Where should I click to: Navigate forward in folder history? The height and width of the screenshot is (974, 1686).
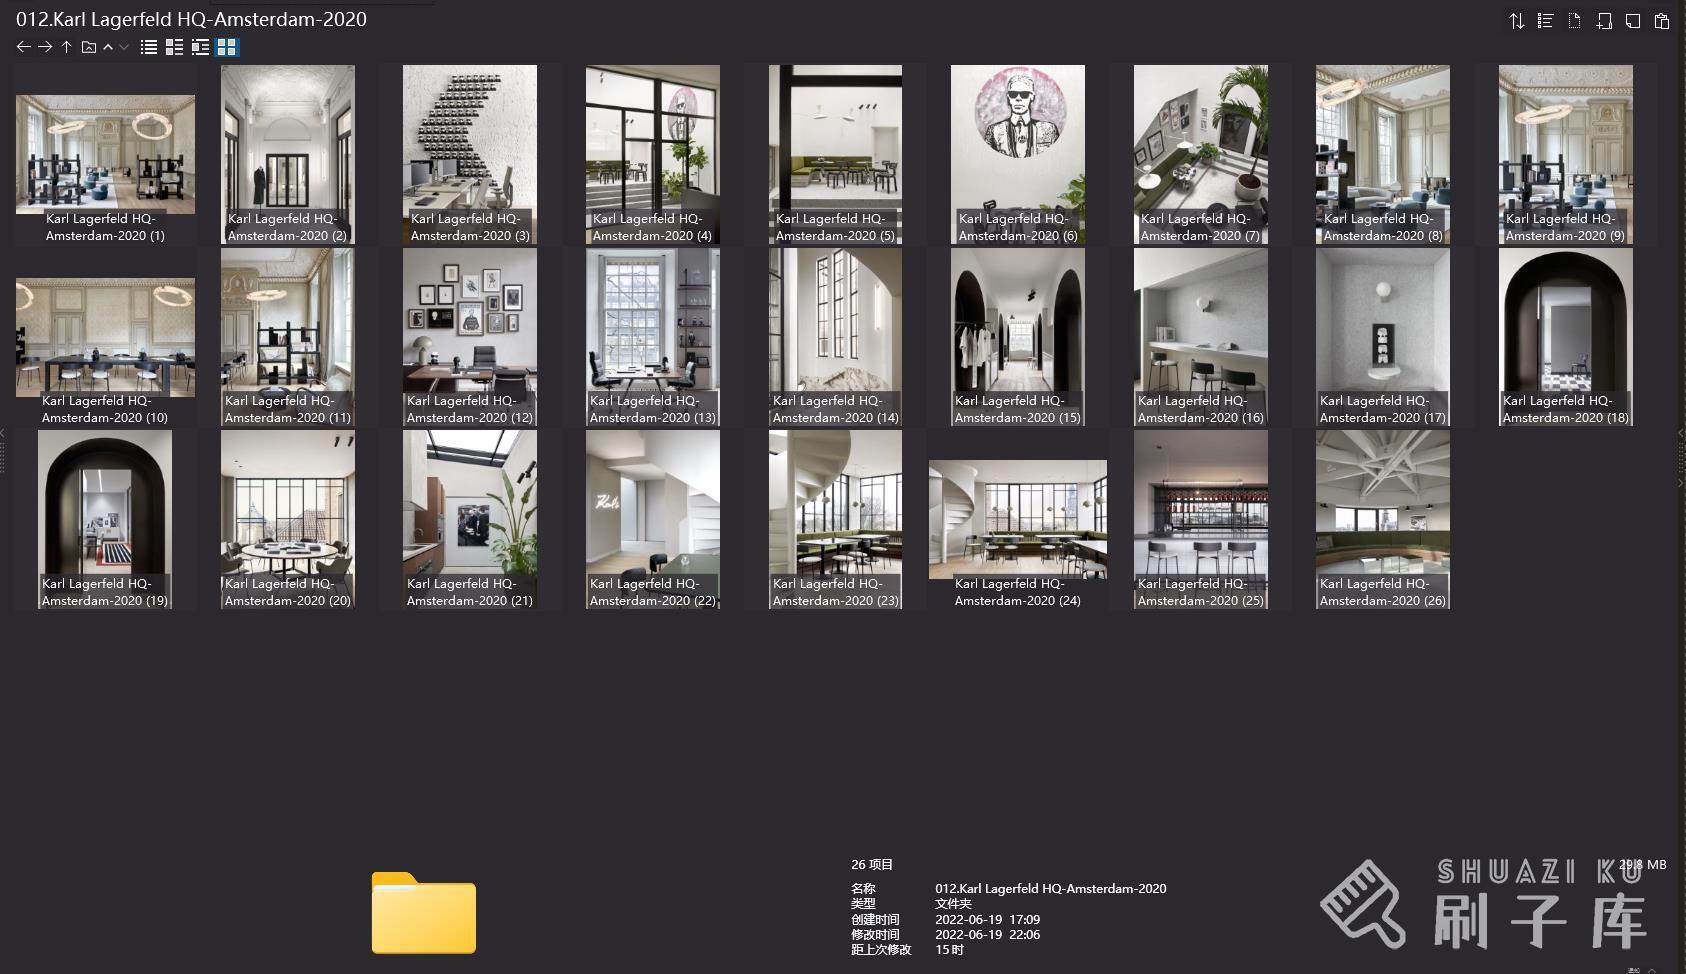[45, 46]
